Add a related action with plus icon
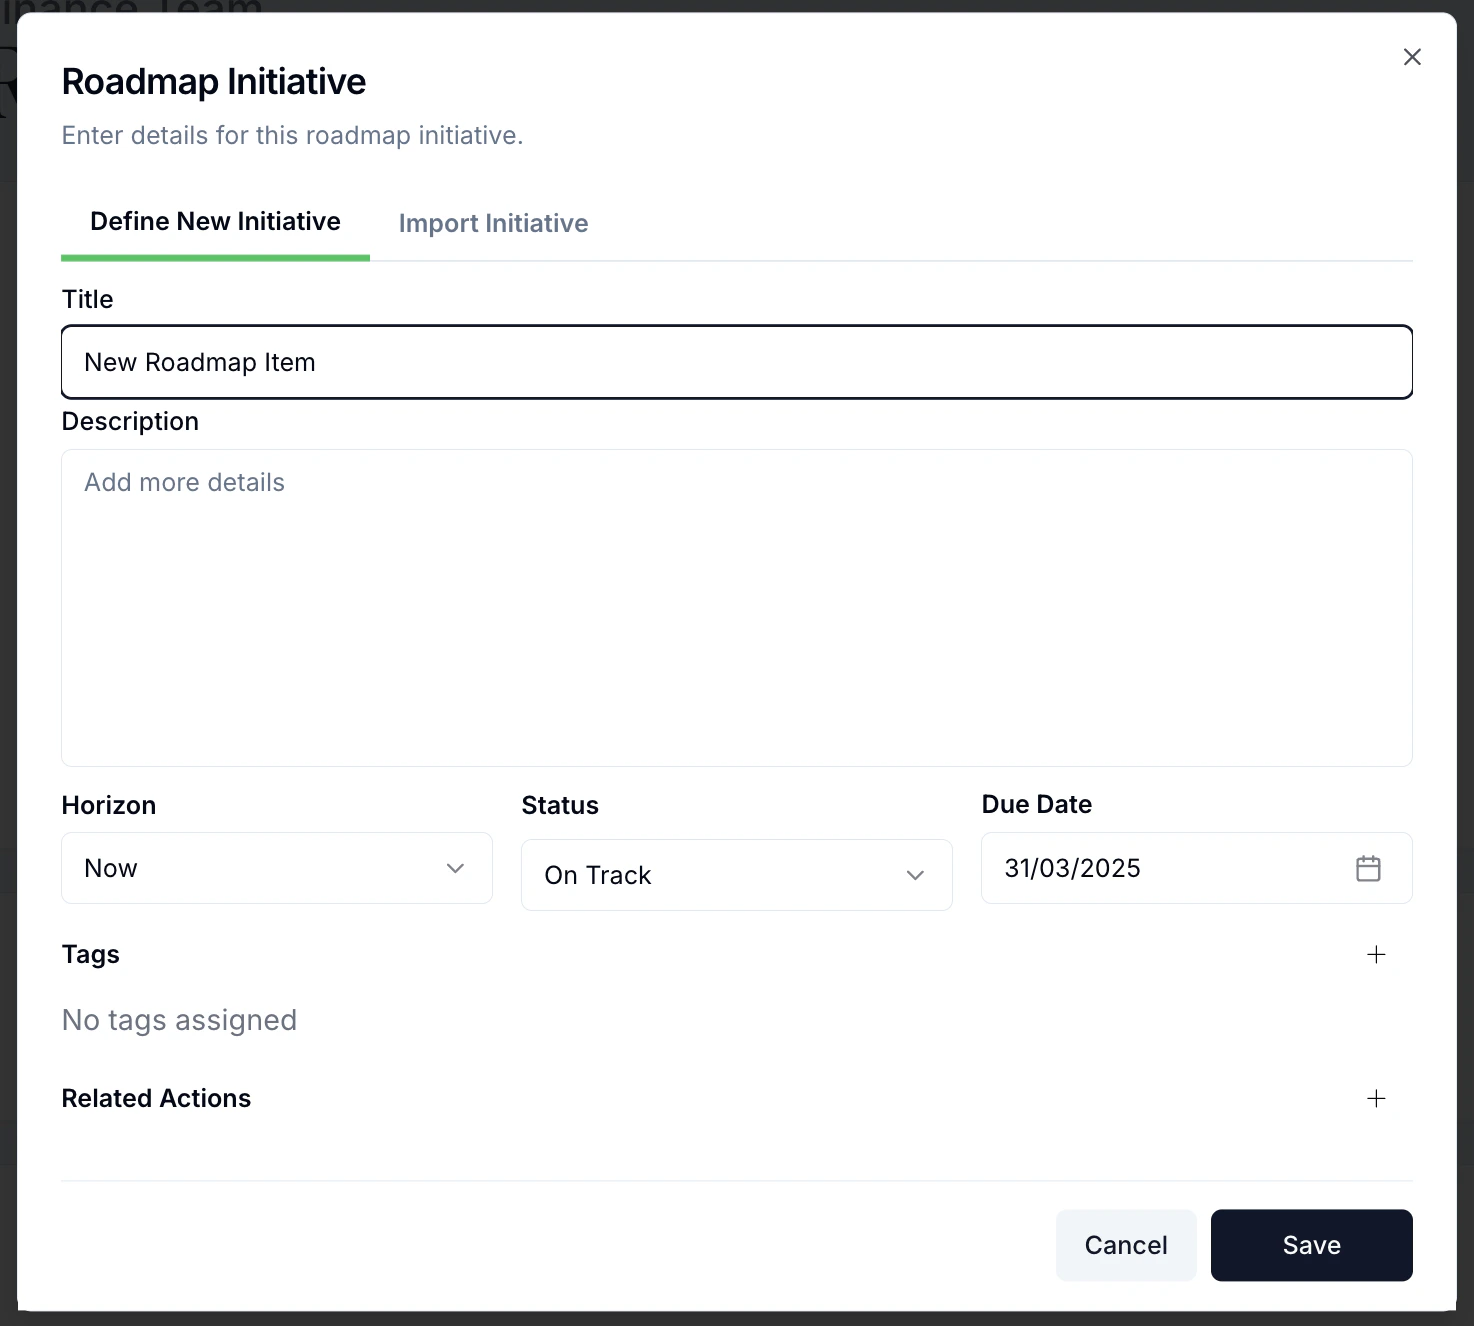The width and height of the screenshot is (1474, 1326). pos(1376,1098)
